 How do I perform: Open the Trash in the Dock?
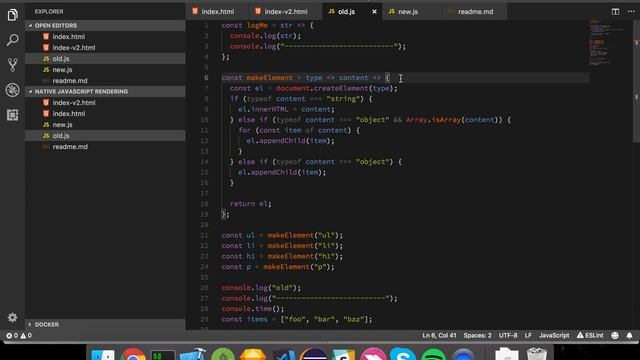tap(536, 354)
